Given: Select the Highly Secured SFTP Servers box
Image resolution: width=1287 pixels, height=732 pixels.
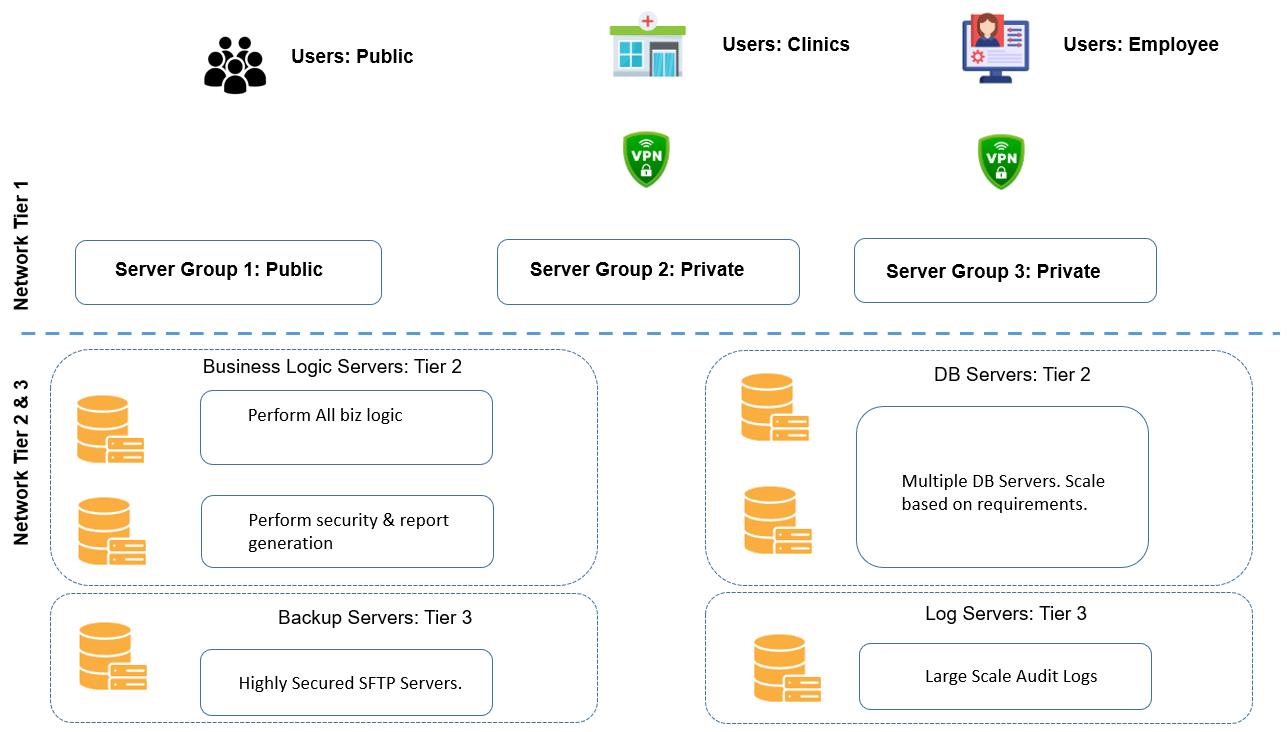Looking at the screenshot, I should tap(346, 682).
